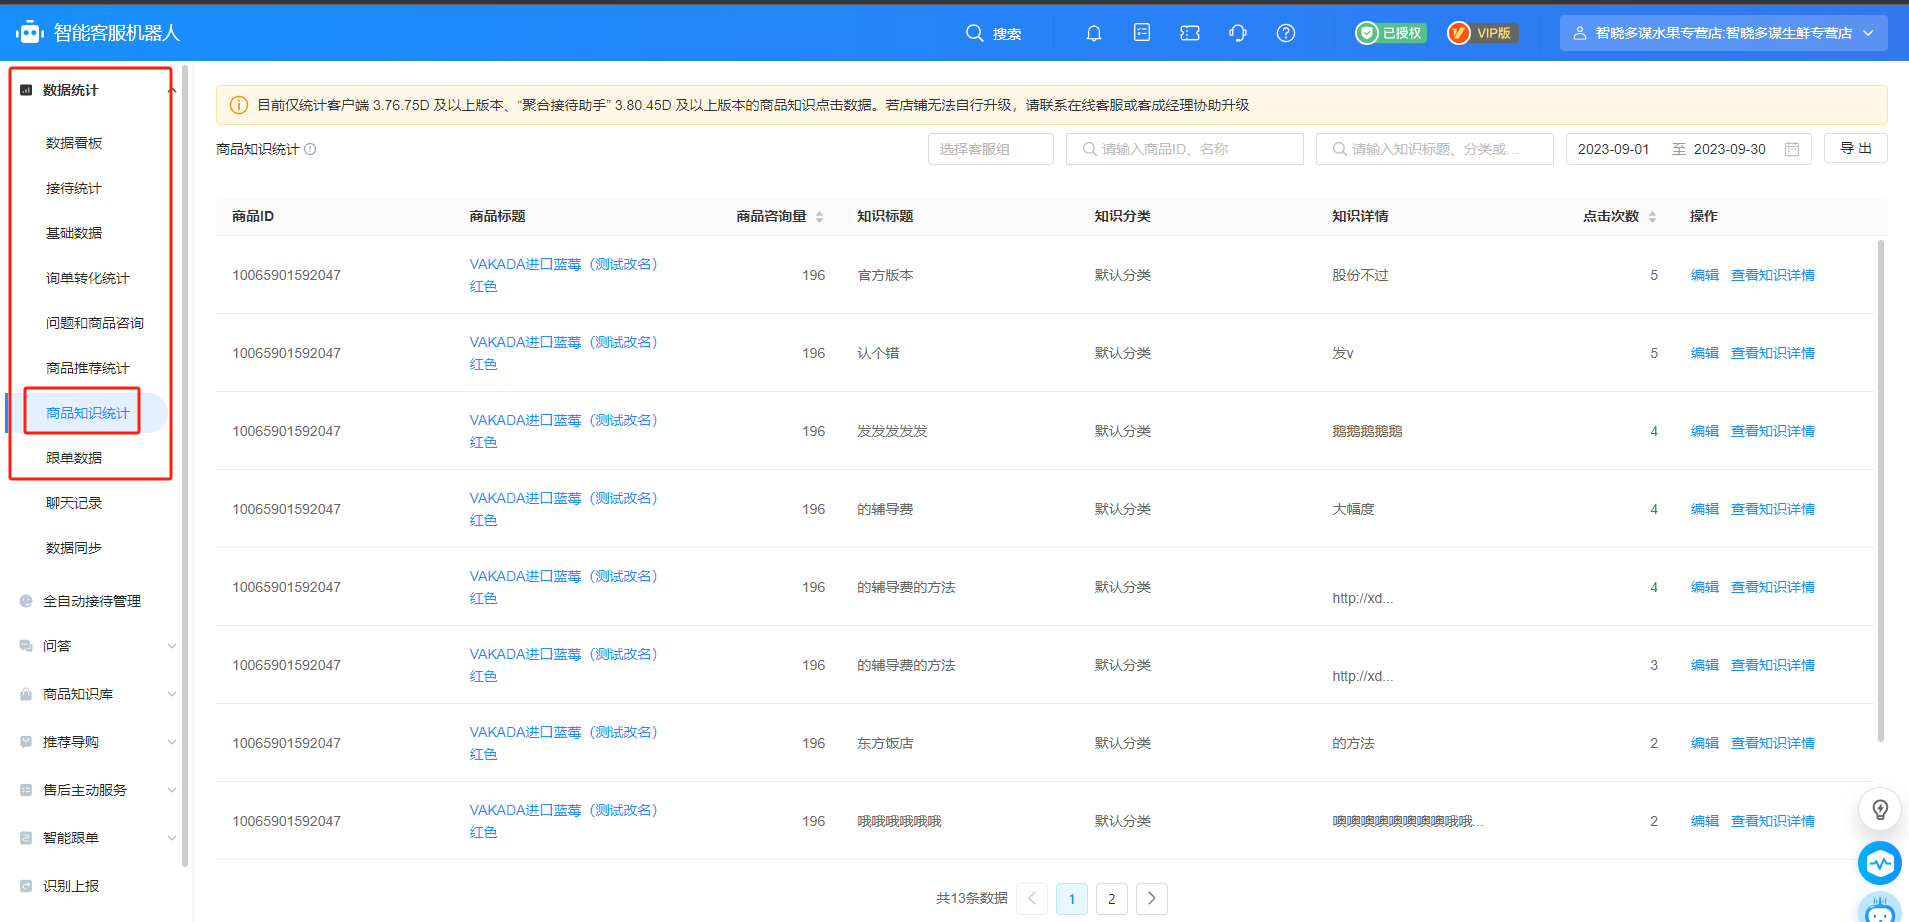
Task: Open 跟单数据 in sidebar
Action: 74,458
